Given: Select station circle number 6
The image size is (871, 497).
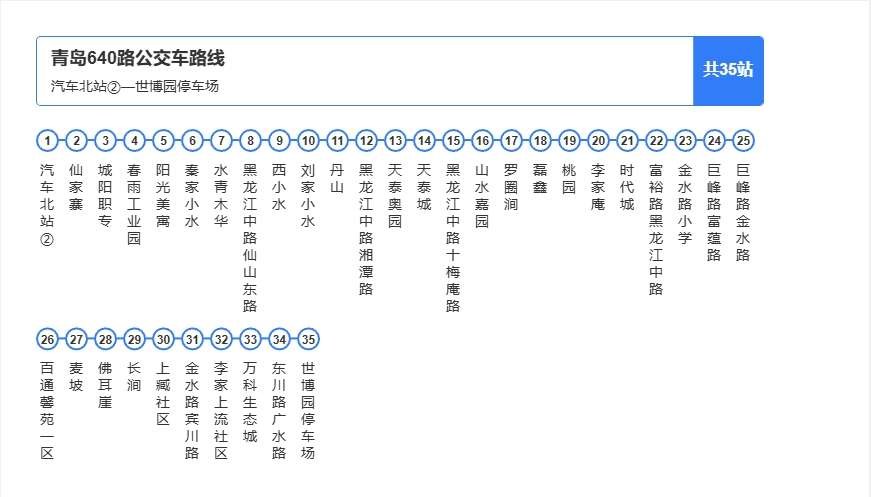Looking at the screenshot, I should (x=193, y=140).
